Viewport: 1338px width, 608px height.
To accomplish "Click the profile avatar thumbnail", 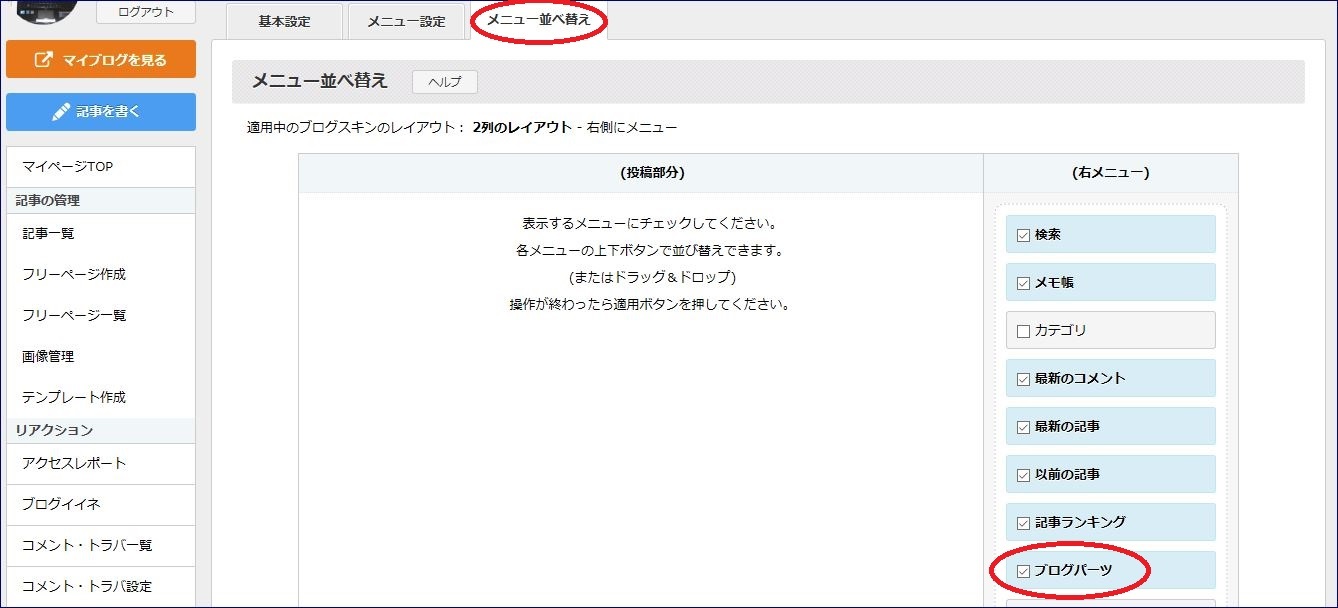I will coord(47,10).
